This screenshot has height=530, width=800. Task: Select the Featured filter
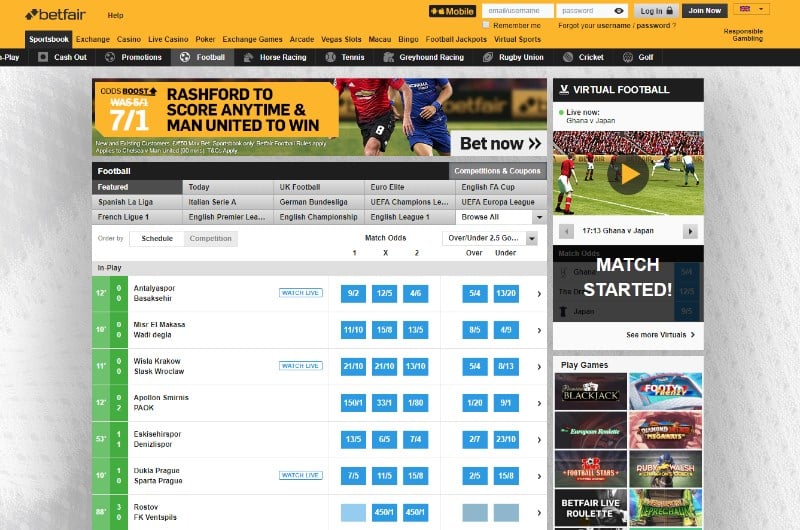click(137, 187)
